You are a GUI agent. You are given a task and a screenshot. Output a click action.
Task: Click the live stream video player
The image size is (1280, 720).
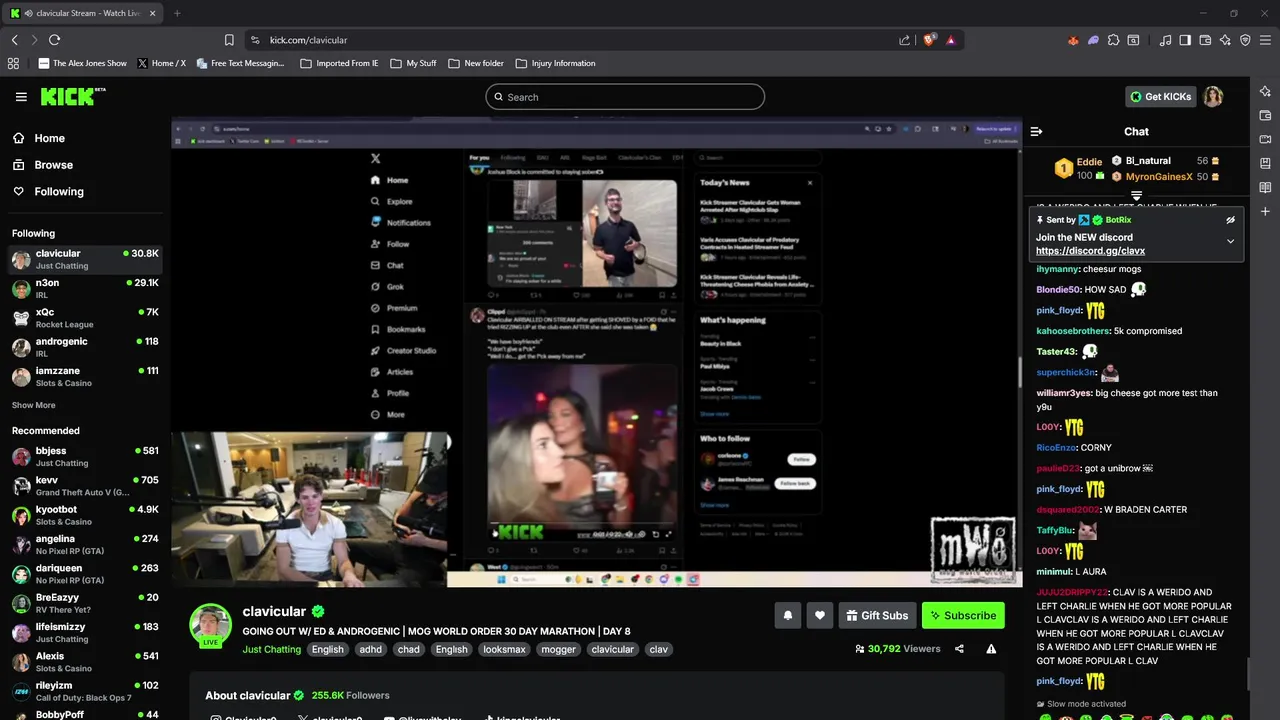pyautogui.click(x=596, y=352)
